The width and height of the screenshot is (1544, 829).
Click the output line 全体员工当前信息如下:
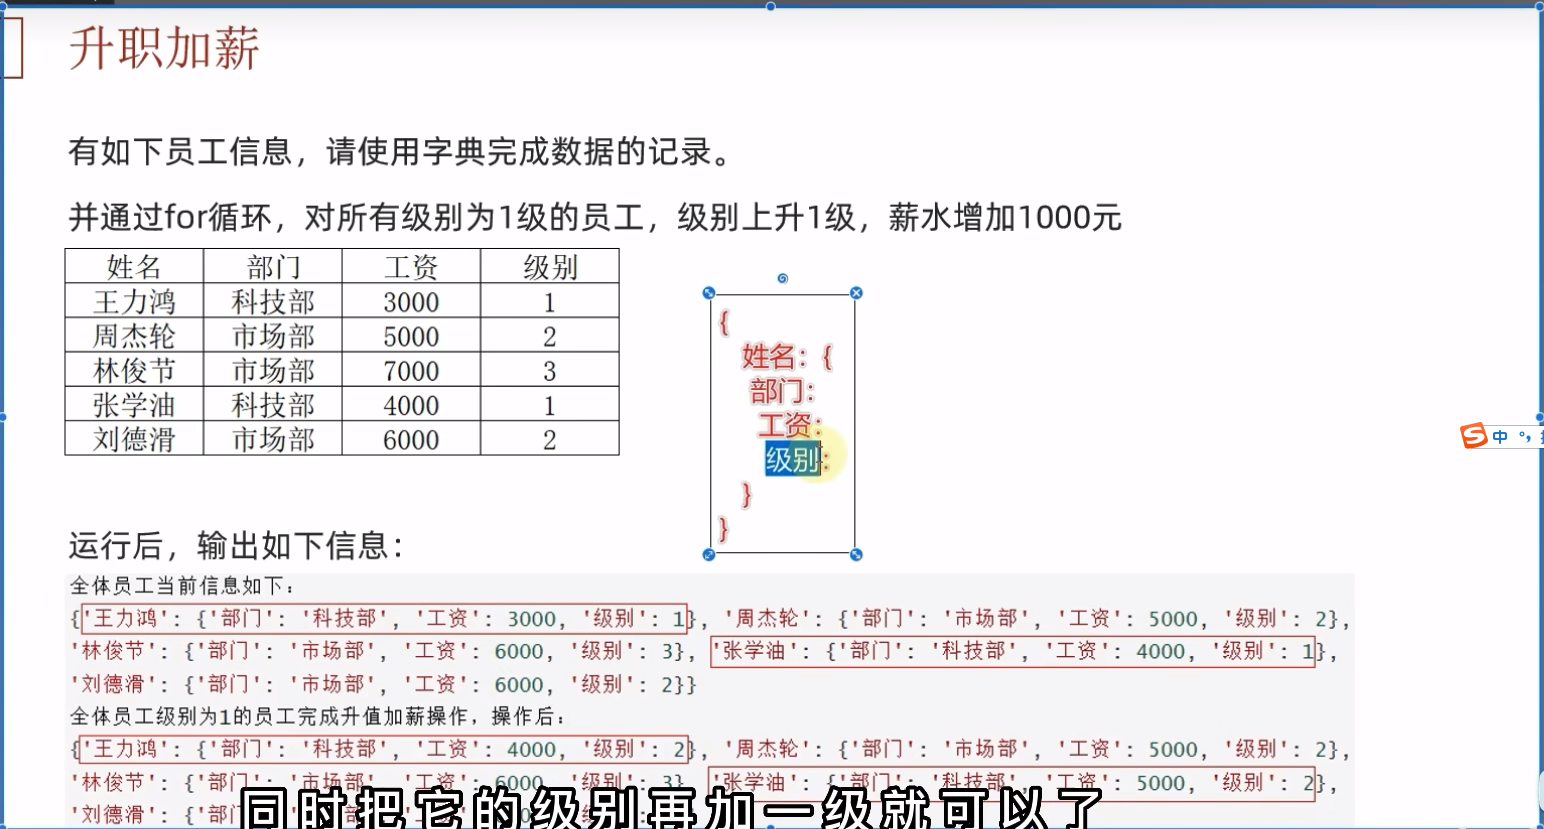[183, 586]
